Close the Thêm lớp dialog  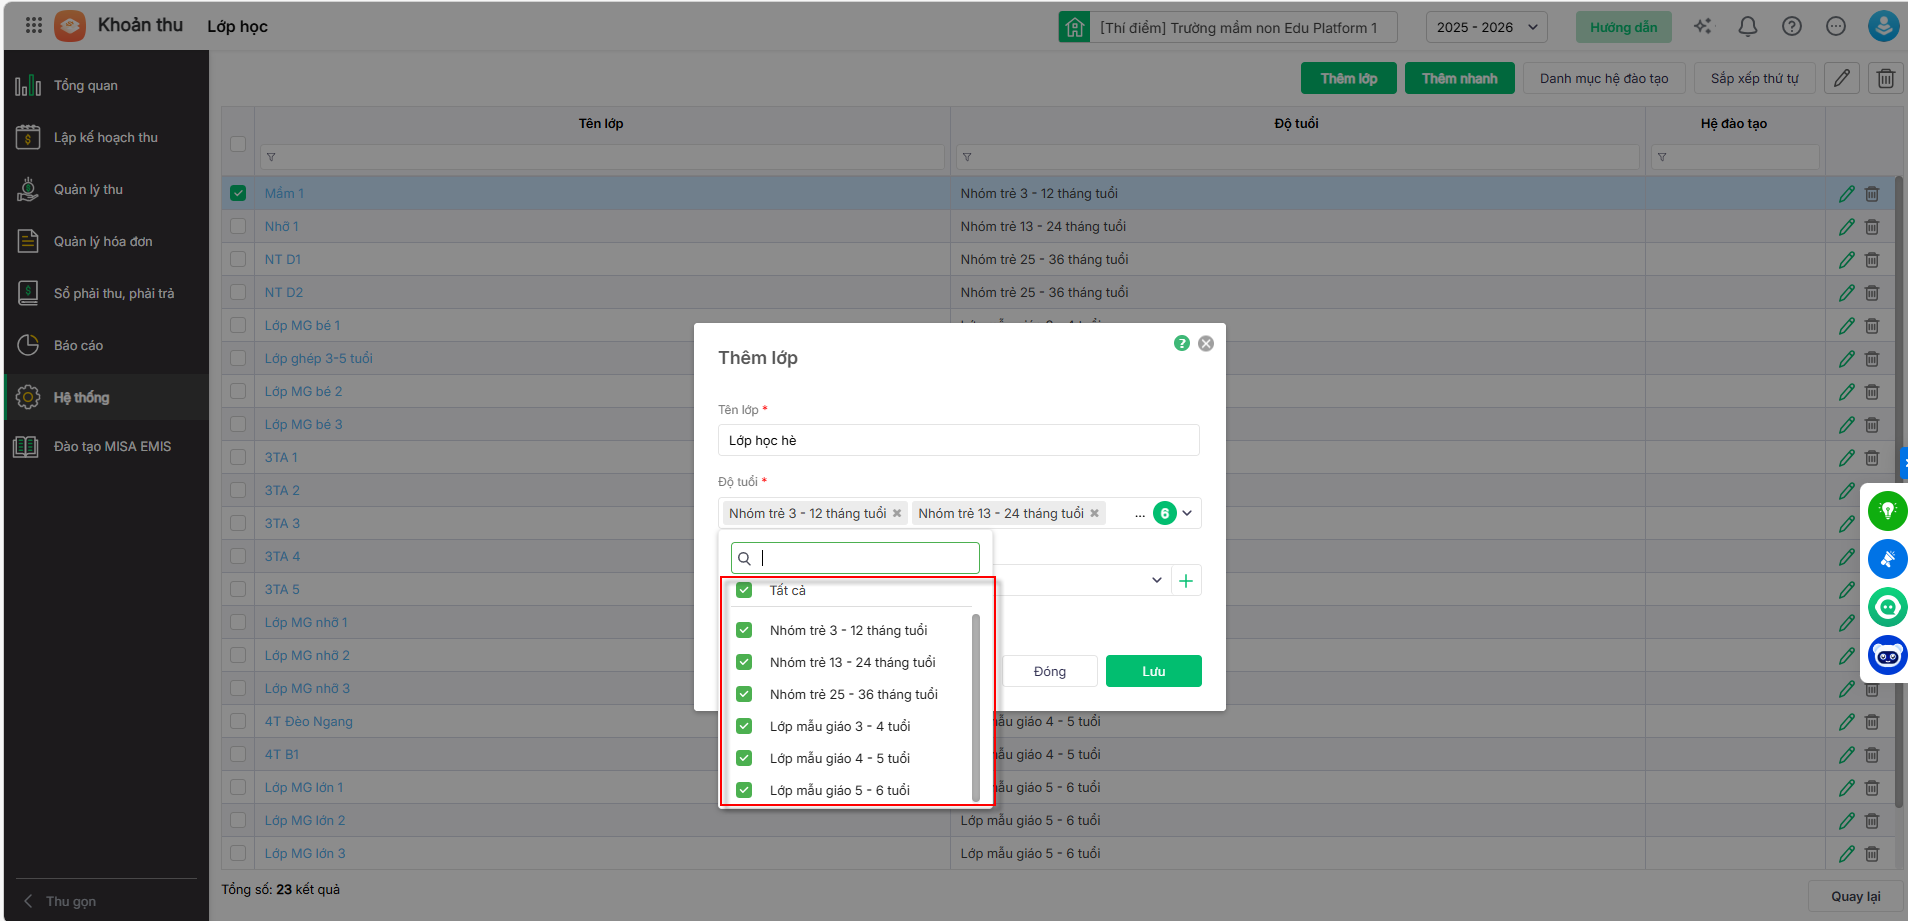1206,343
